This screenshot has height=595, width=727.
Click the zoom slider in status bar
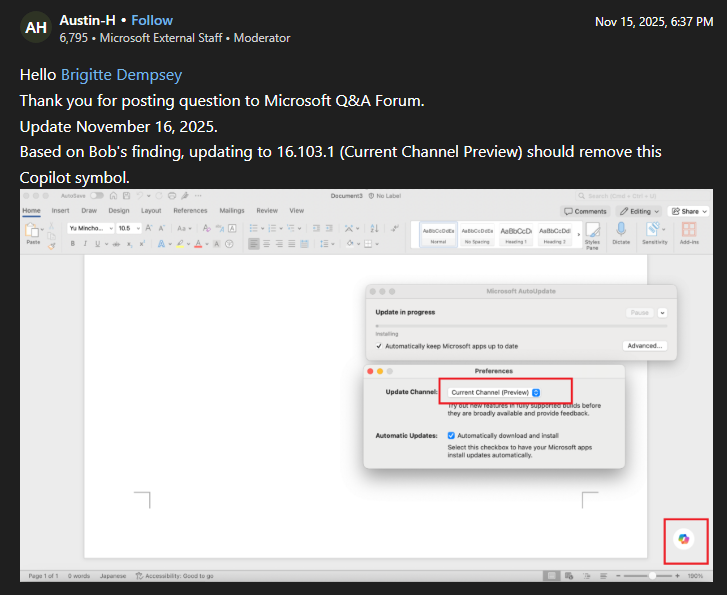pos(647,576)
